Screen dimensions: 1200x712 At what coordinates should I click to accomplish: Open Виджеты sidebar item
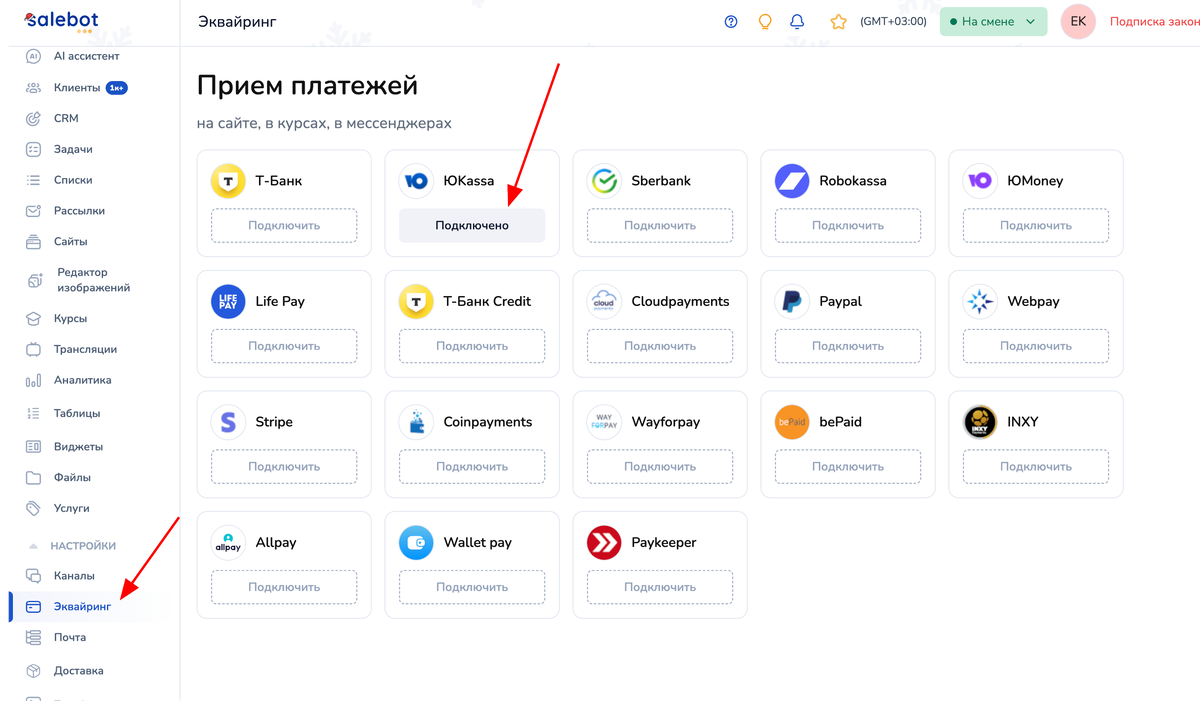[76, 446]
